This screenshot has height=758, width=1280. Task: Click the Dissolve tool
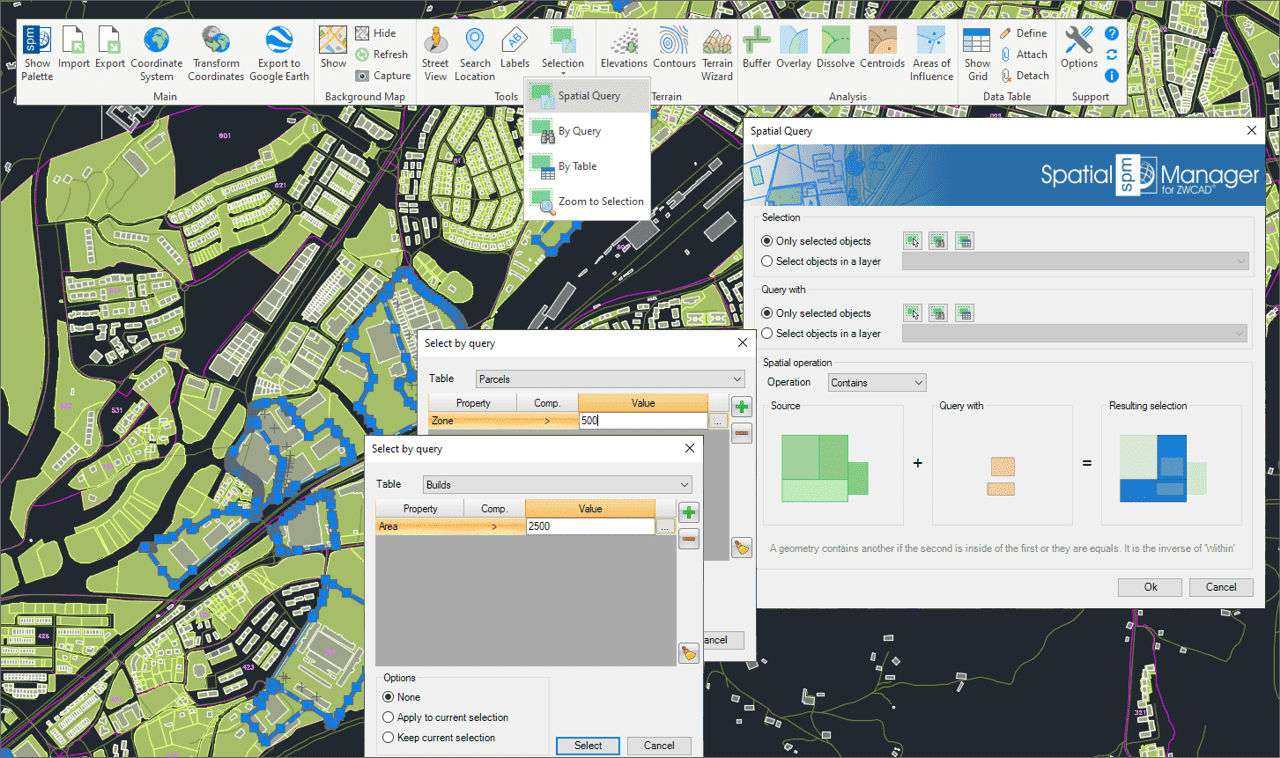coord(835,49)
